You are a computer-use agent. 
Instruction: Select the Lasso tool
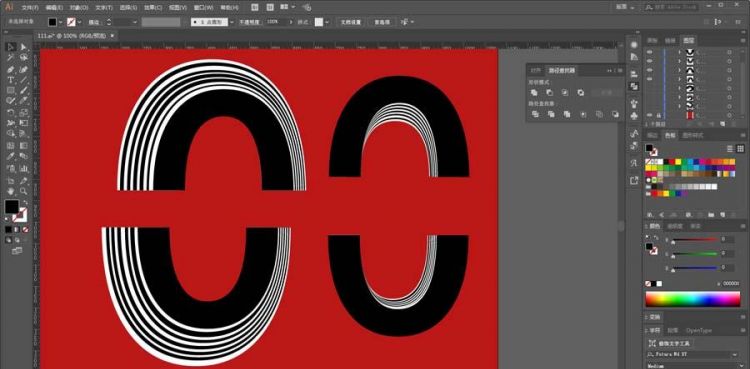click(x=23, y=58)
